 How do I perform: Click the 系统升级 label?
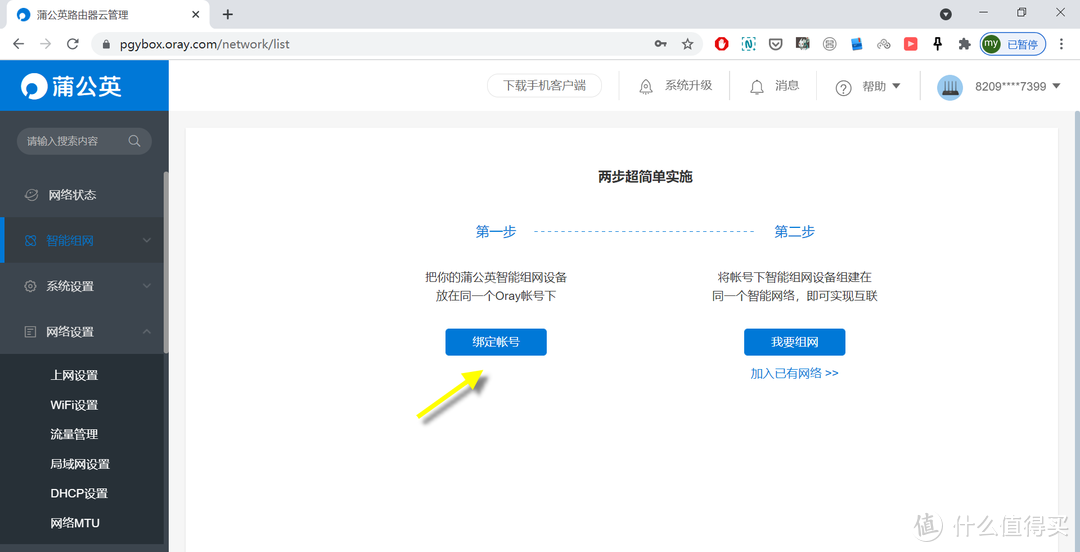tap(688, 86)
